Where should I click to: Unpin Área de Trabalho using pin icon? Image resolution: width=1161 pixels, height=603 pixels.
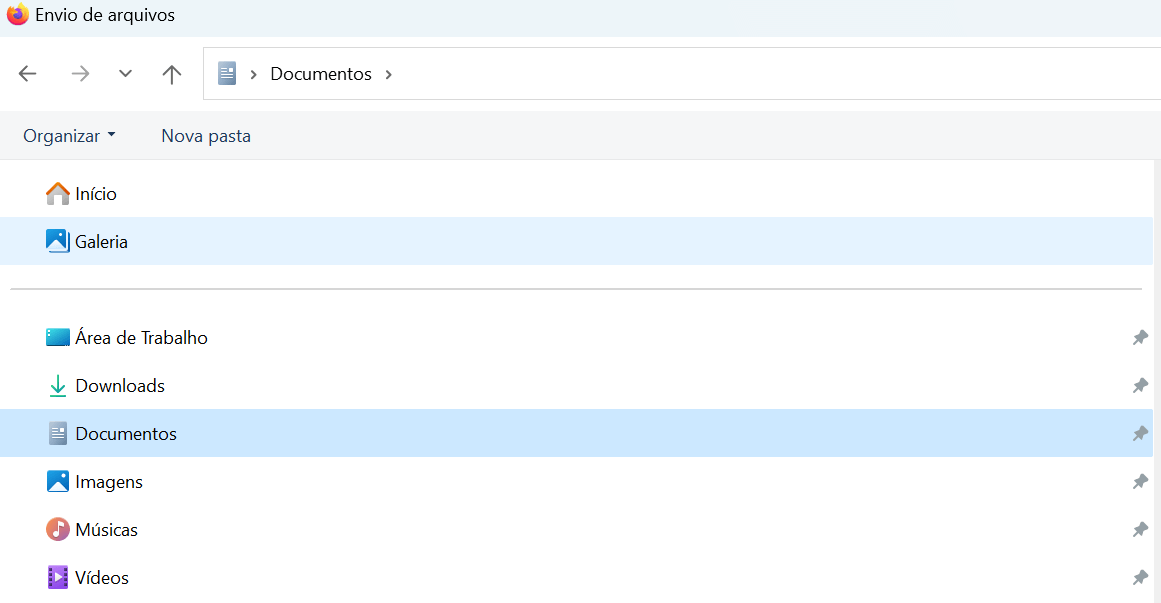[x=1140, y=338]
